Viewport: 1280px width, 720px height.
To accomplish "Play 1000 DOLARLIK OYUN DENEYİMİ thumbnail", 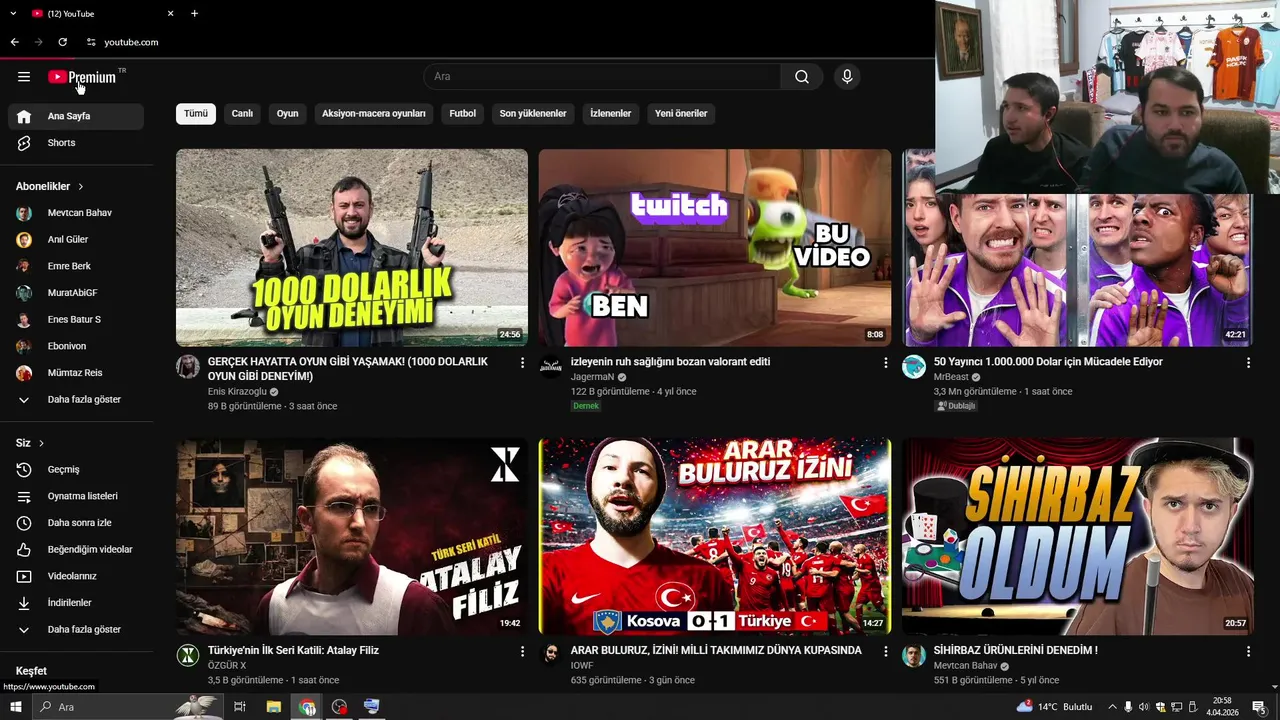I will (352, 248).
